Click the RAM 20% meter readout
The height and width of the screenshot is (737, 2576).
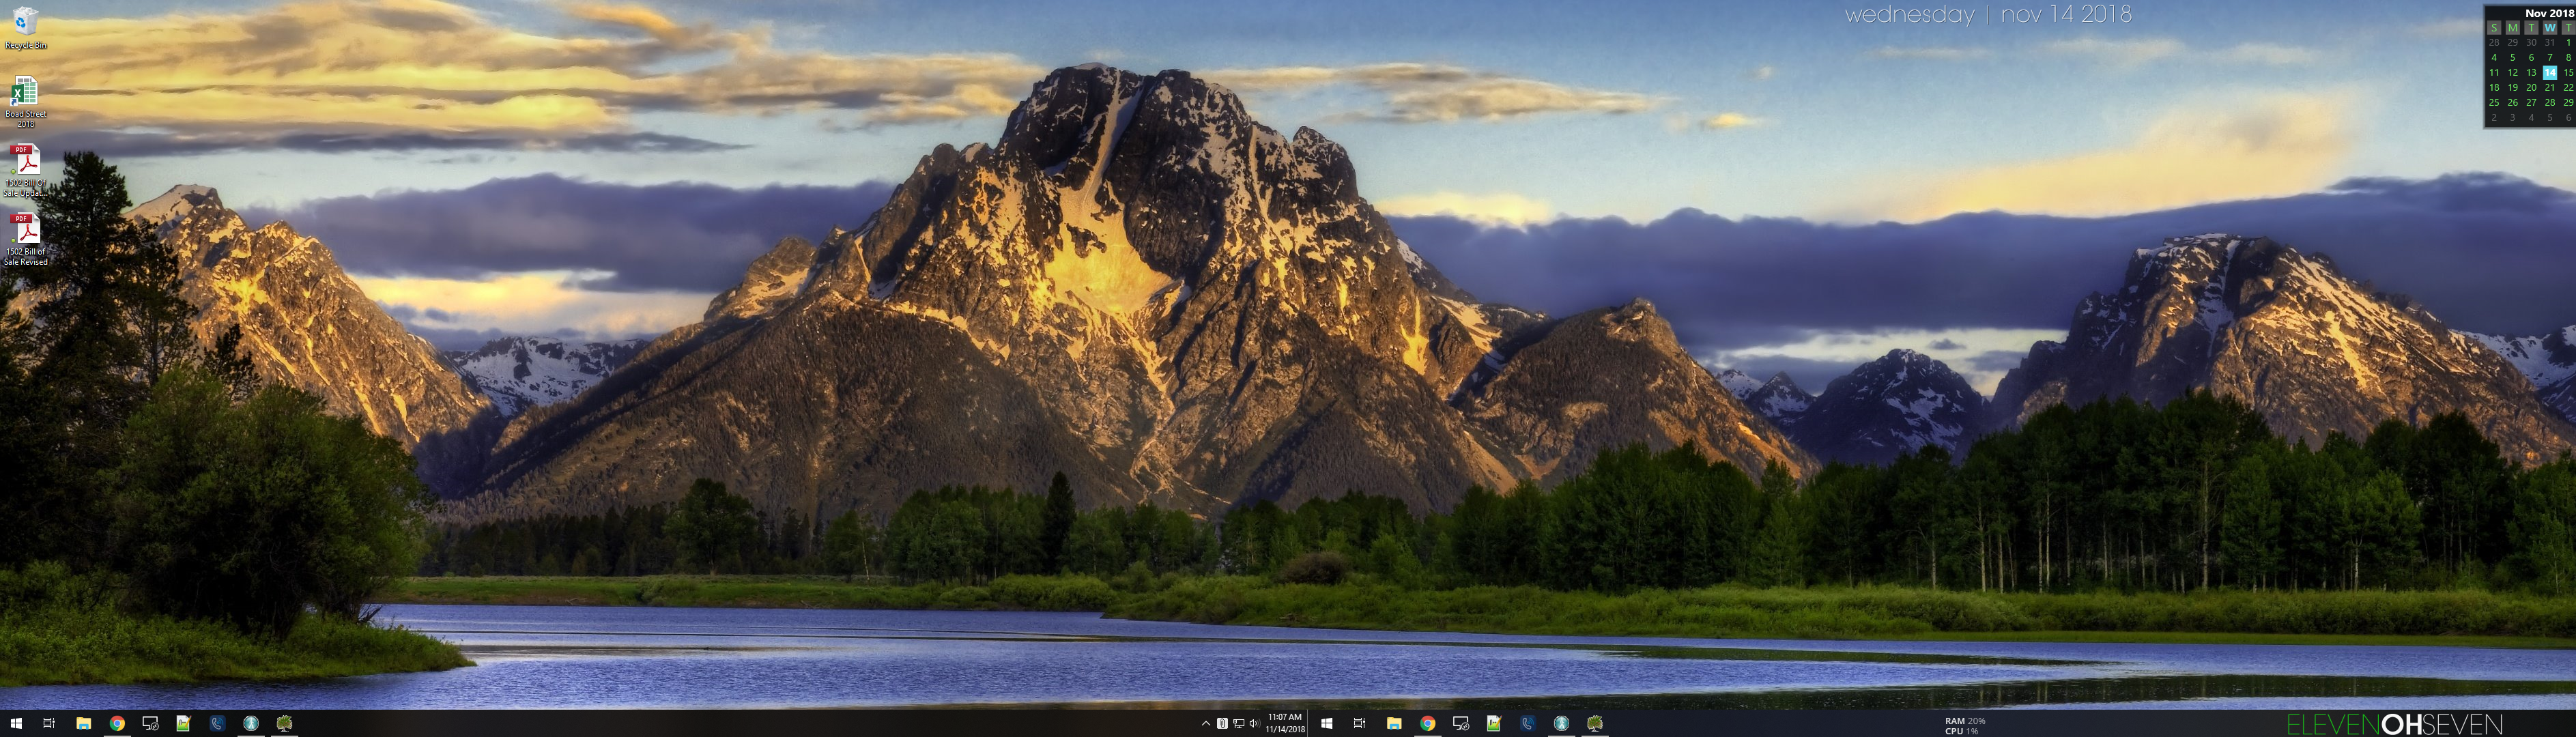point(1965,720)
